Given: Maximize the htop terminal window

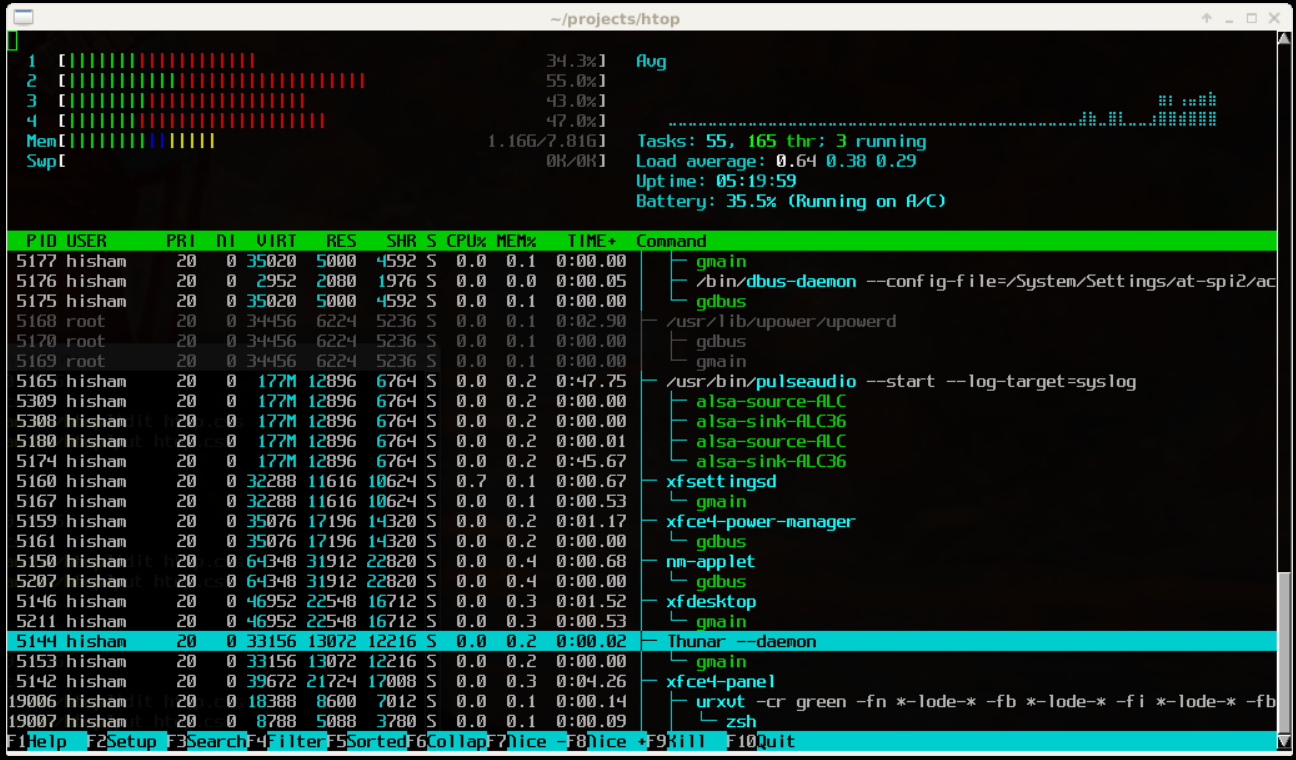Looking at the screenshot, I should [x=1252, y=18].
